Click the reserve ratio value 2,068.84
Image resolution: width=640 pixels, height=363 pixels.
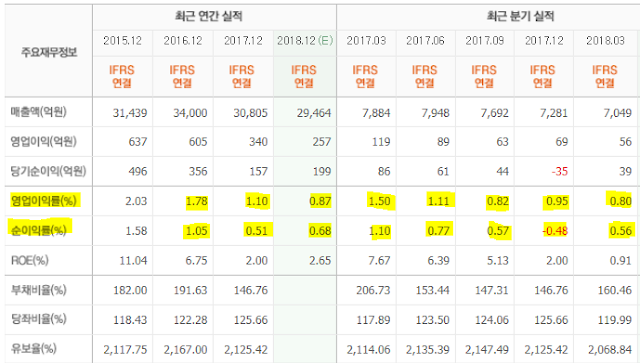(x=610, y=350)
